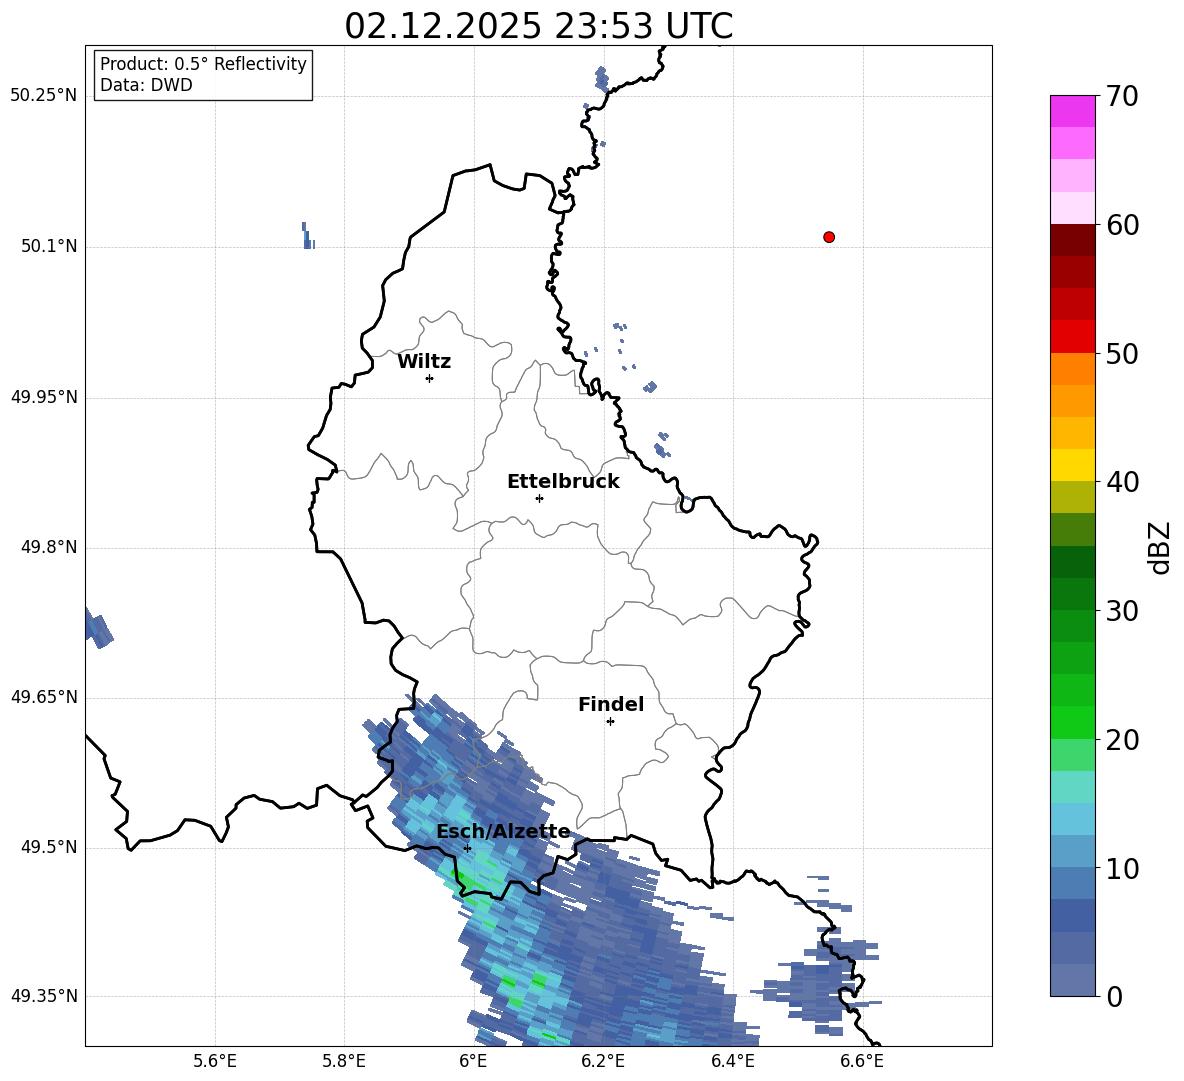Click the dBZ colorbar label
Viewport: 1184px width, 1081px height.
coord(1160,547)
